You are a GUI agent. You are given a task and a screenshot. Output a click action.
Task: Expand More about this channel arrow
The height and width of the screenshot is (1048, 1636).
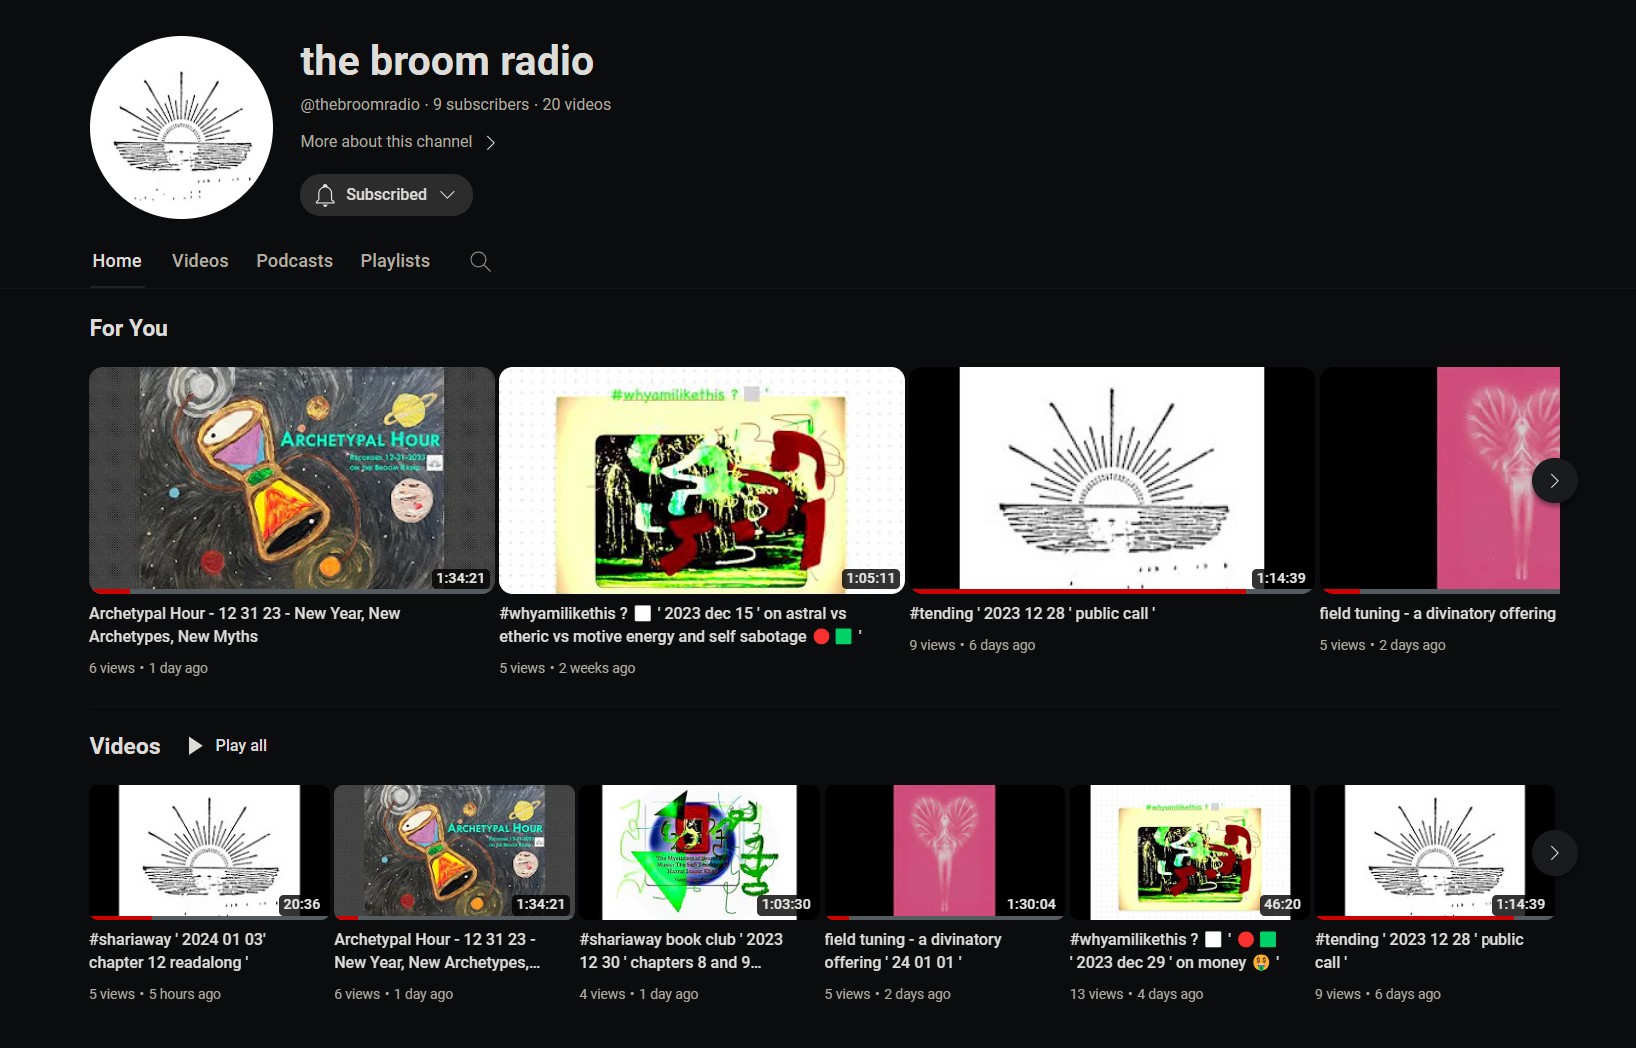(x=491, y=143)
